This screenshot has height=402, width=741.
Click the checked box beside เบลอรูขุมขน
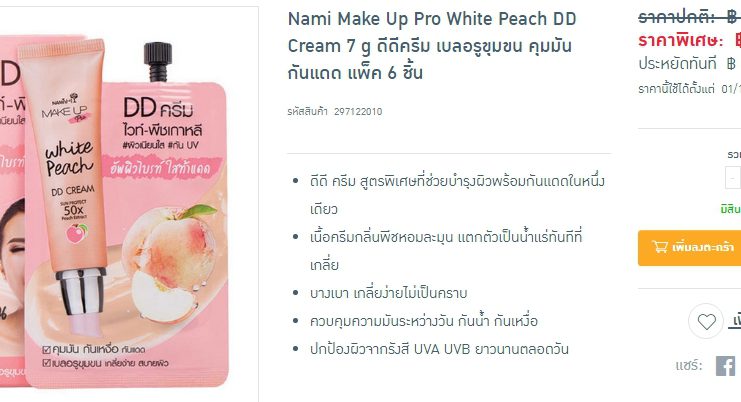click(x=46, y=363)
